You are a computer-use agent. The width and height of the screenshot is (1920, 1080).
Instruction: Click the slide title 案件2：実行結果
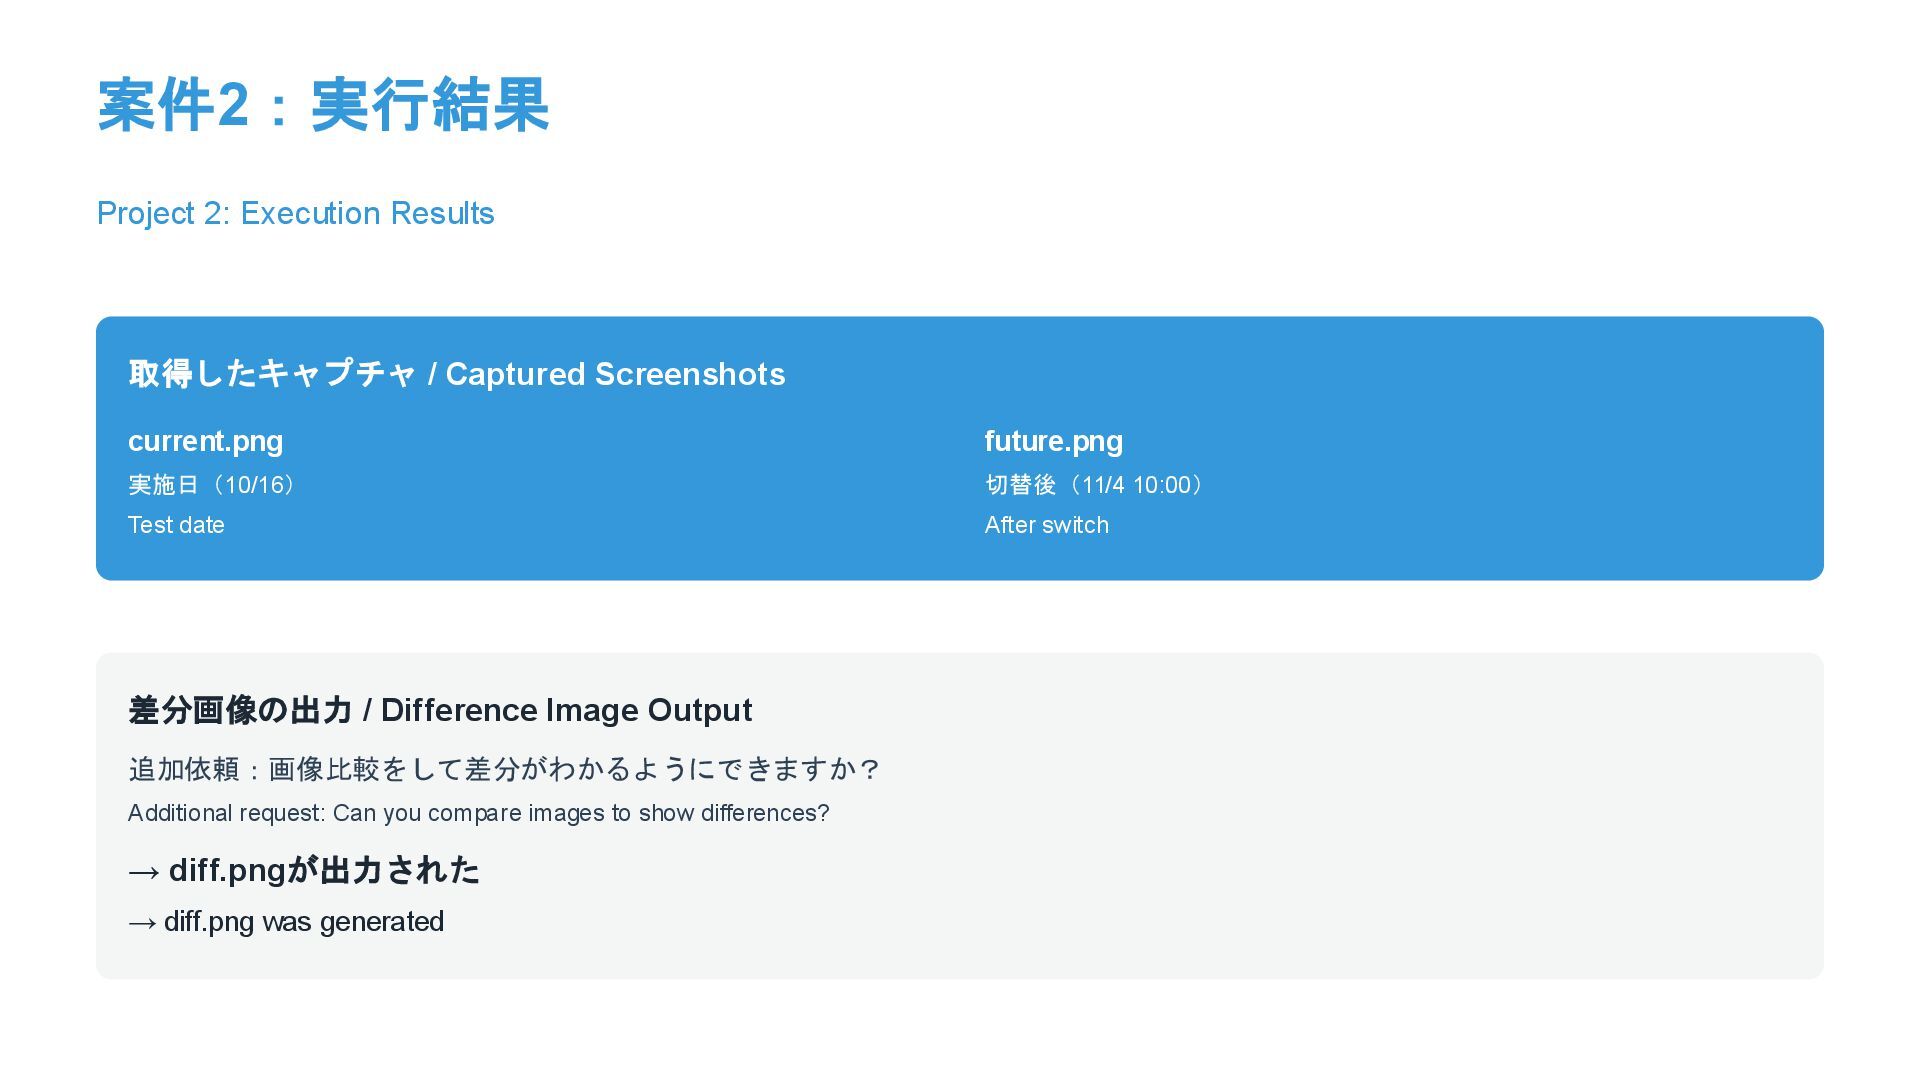[323, 105]
